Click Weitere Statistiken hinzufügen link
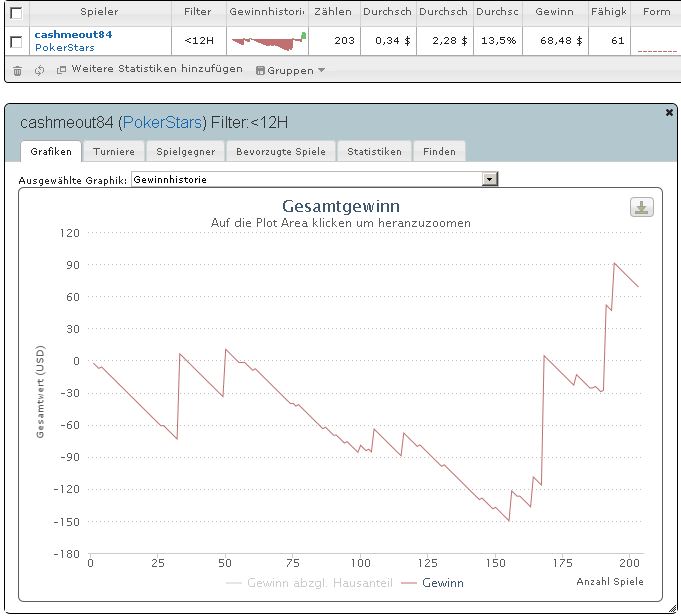681x616 pixels. pyautogui.click(x=157, y=69)
